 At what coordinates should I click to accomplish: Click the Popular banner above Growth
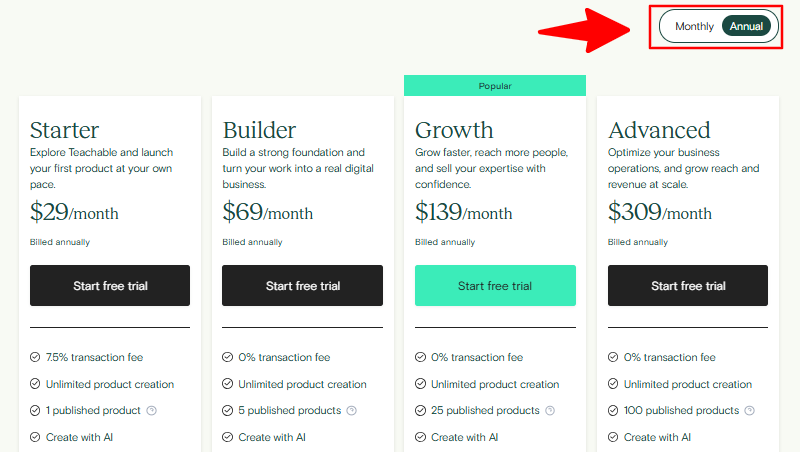(495, 86)
